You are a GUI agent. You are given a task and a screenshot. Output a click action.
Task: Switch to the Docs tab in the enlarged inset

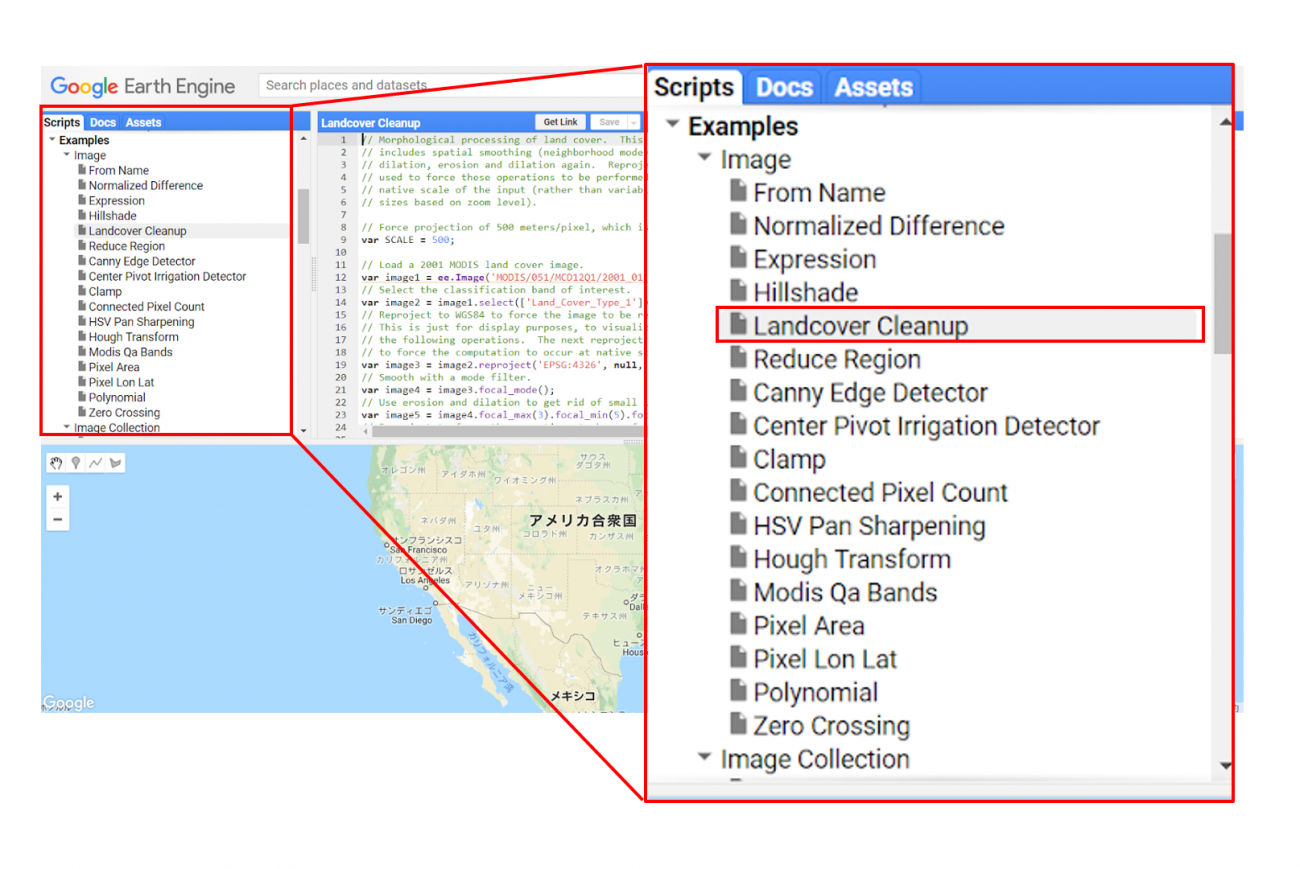784,87
